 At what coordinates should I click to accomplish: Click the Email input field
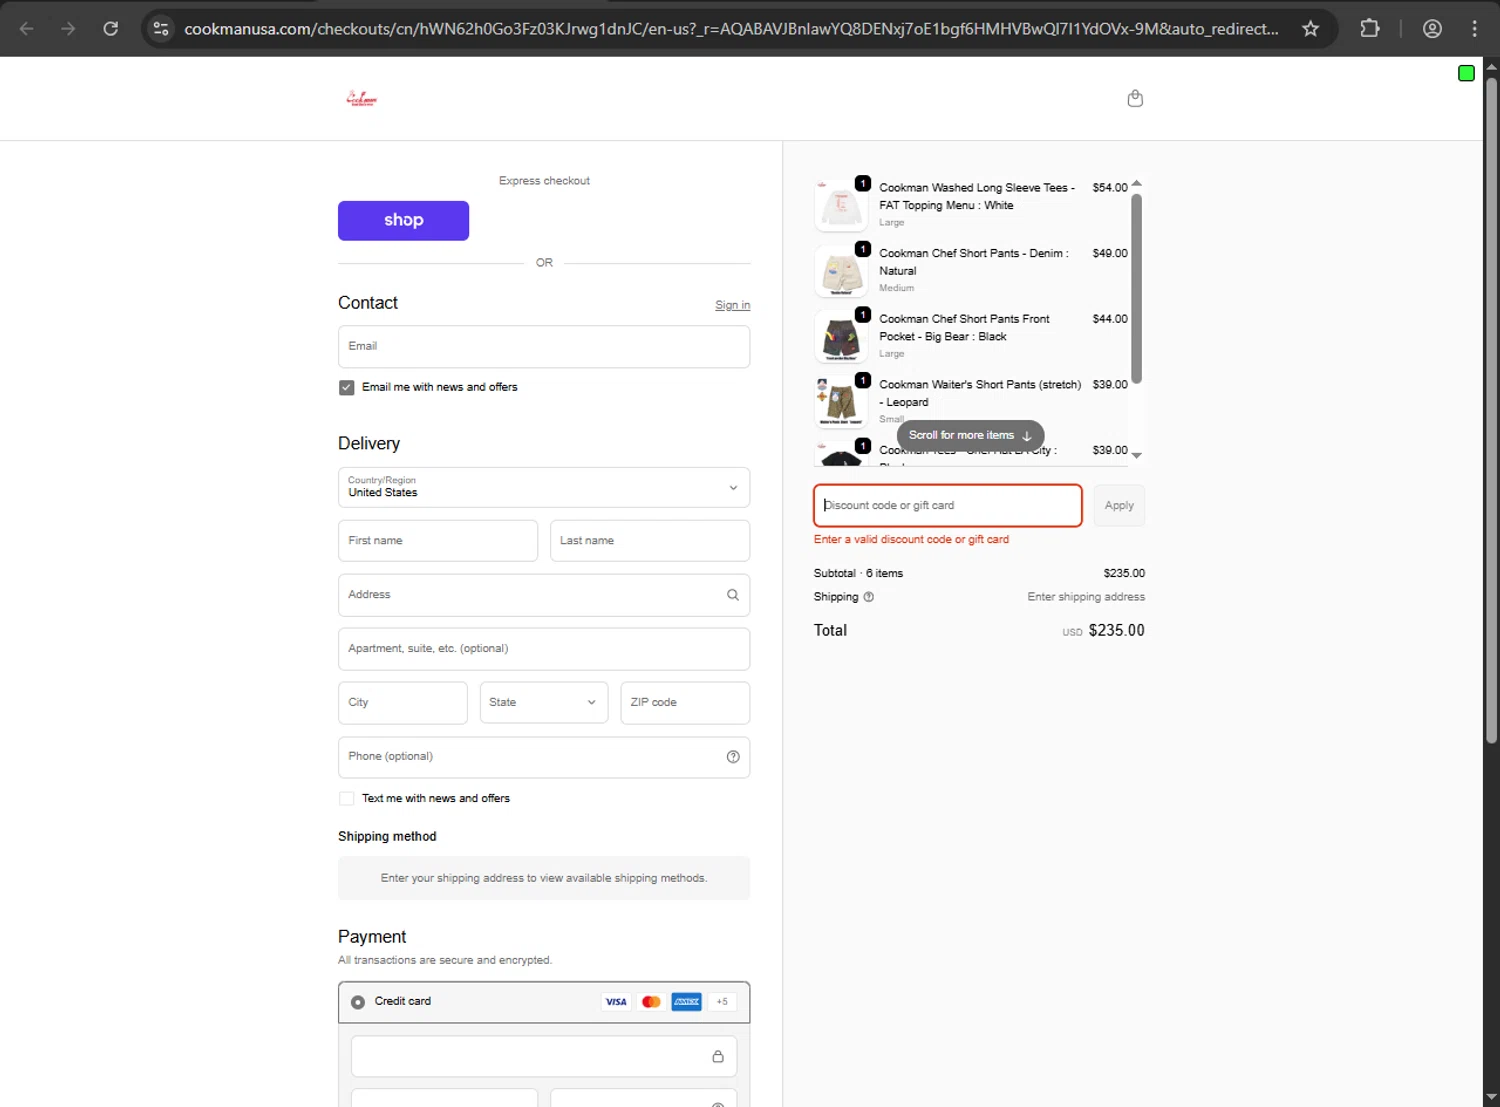544,346
